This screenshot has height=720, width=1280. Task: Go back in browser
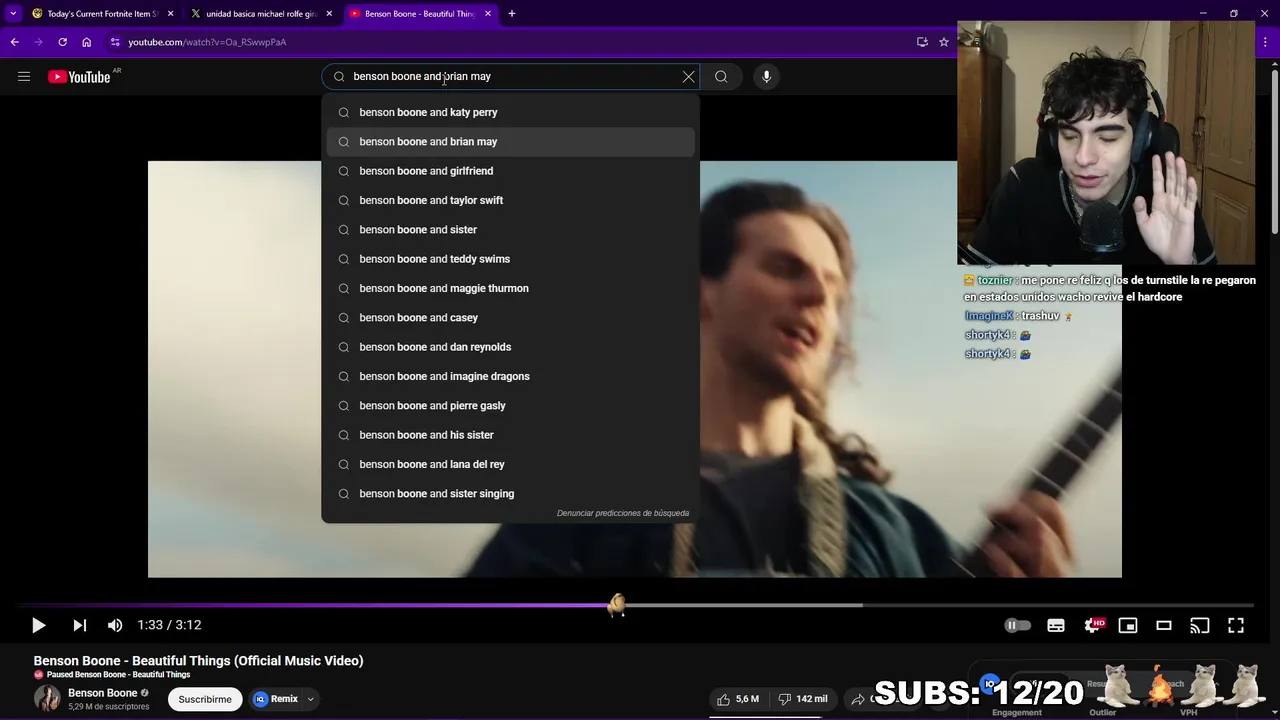point(14,42)
